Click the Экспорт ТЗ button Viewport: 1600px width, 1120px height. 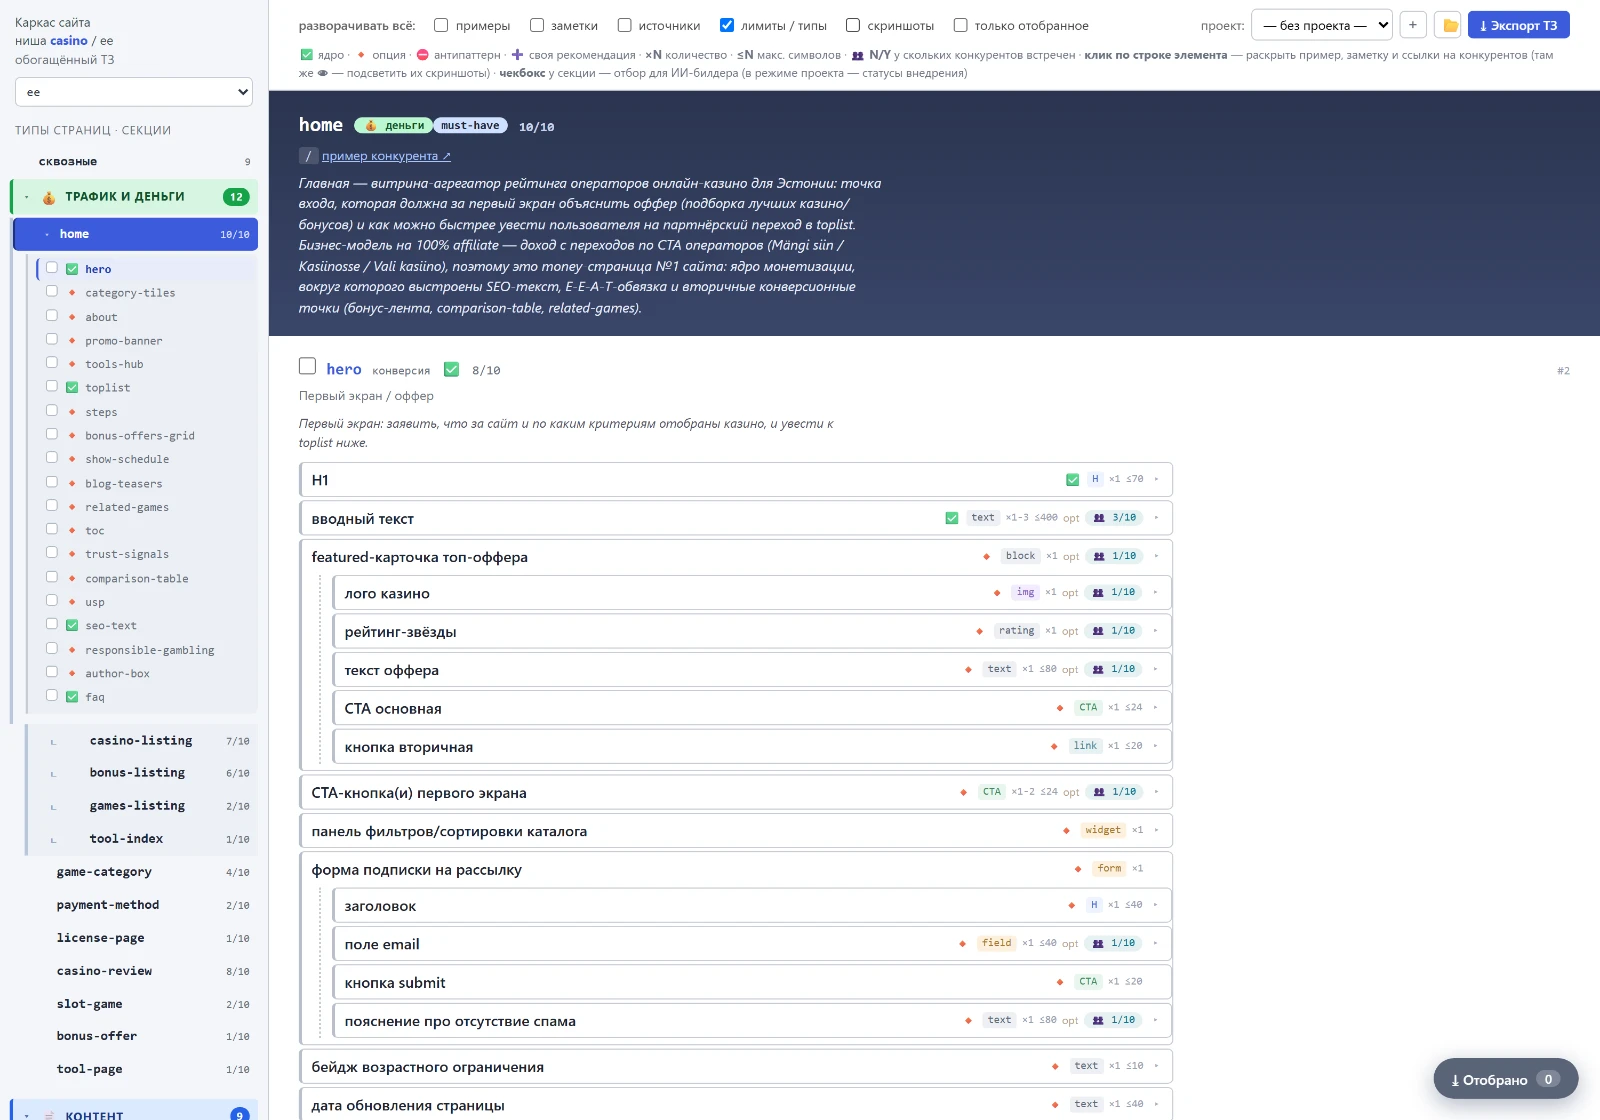pyautogui.click(x=1518, y=25)
